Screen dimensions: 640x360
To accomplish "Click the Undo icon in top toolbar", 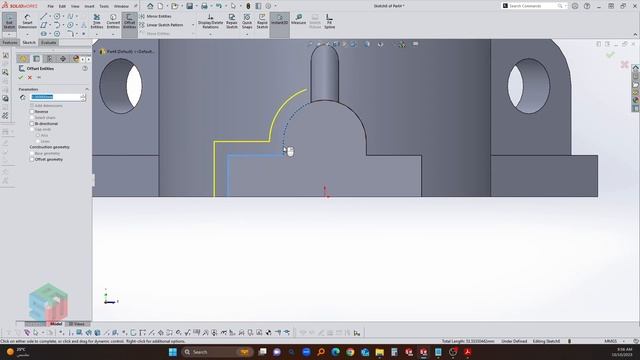I will click(x=219, y=6).
